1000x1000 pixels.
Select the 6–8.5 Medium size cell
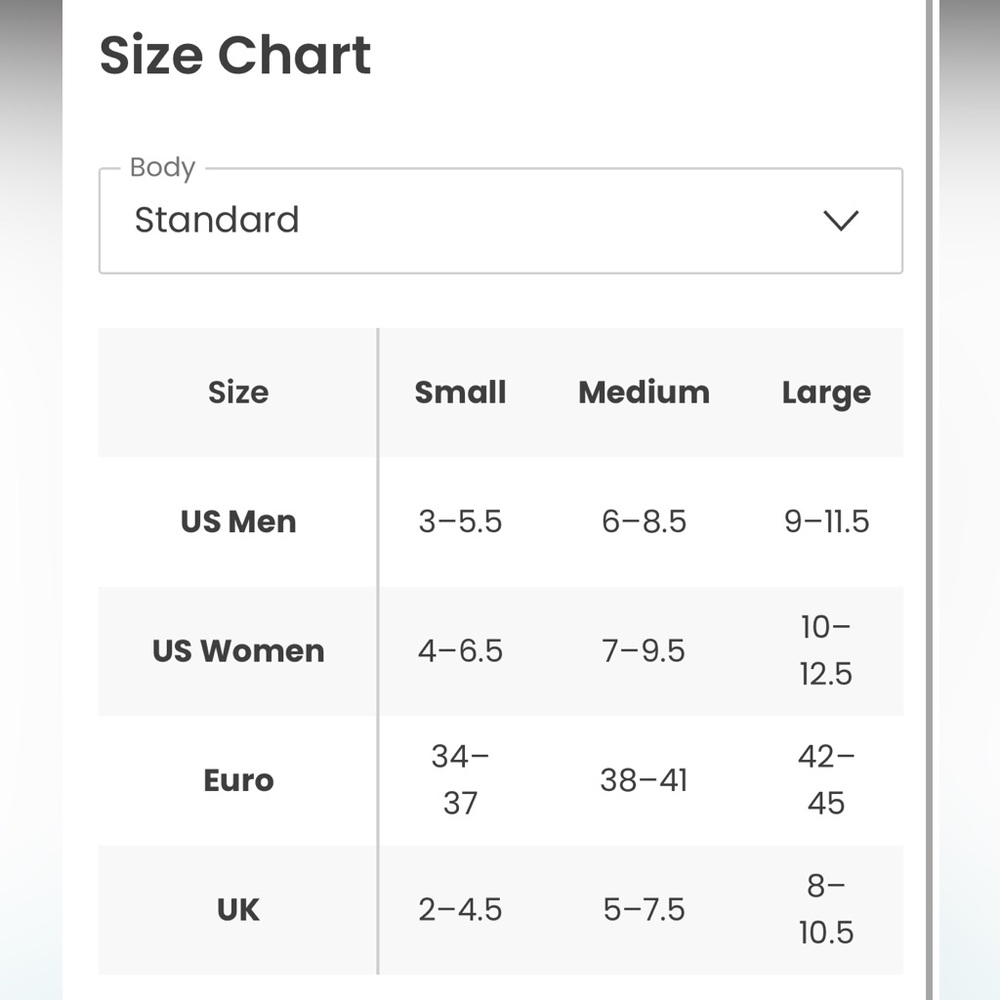pos(643,521)
